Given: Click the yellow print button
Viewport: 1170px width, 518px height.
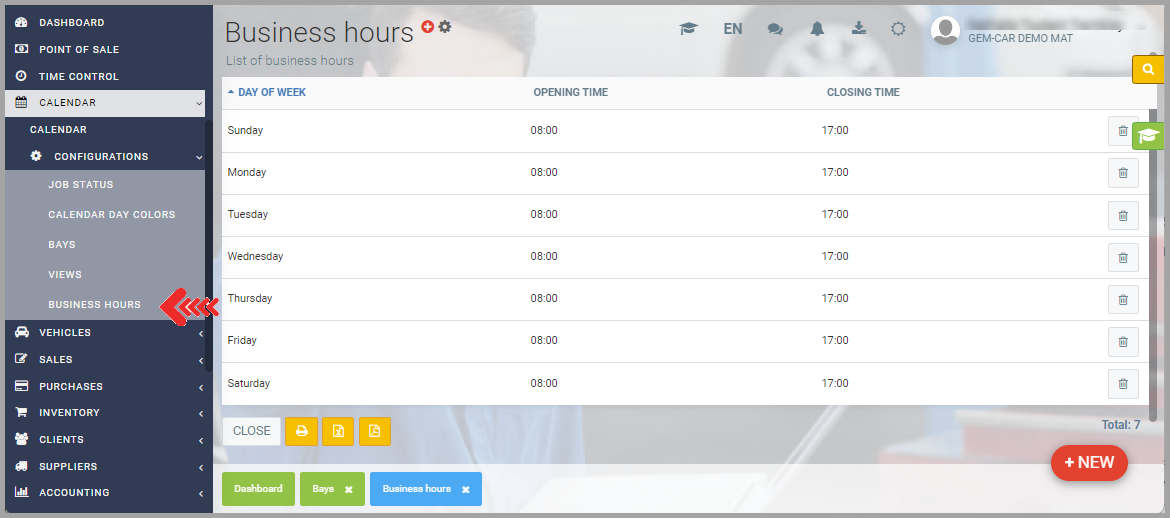Looking at the screenshot, I should point(301,431).
